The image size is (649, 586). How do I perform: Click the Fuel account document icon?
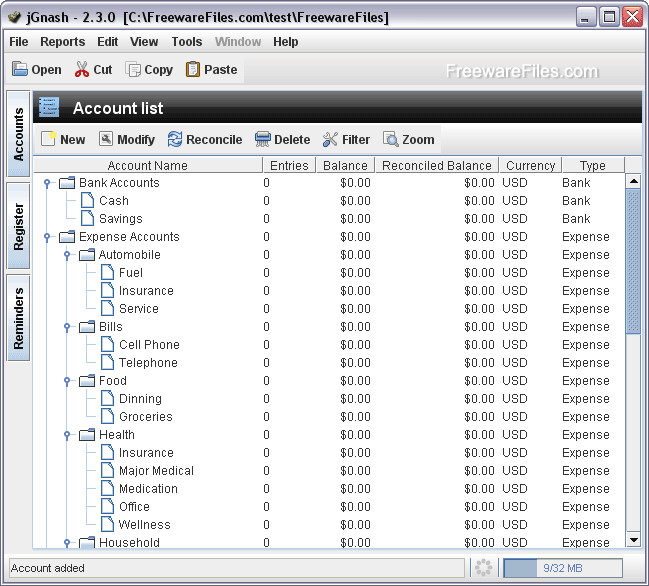(107, 272)
